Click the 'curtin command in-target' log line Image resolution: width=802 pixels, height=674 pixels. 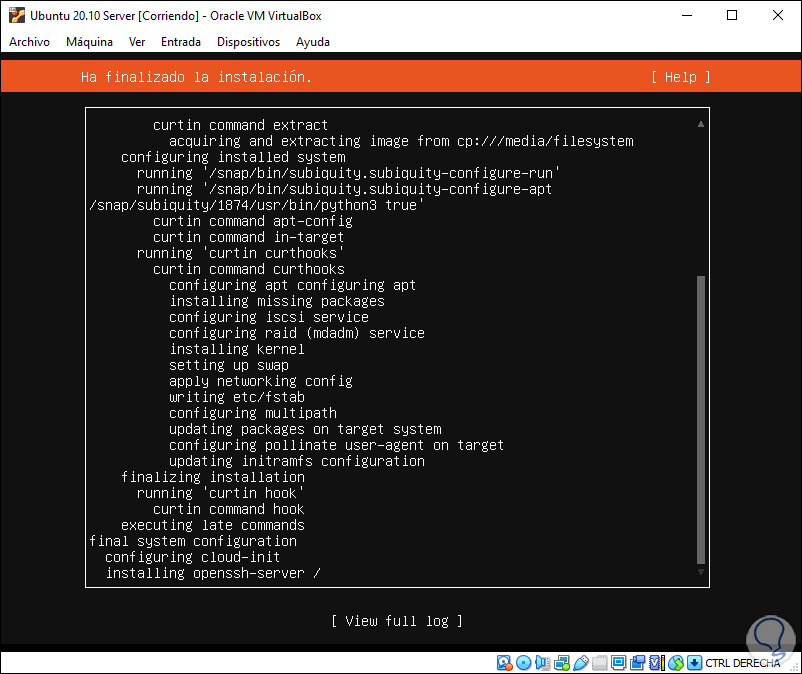point(249,237)
